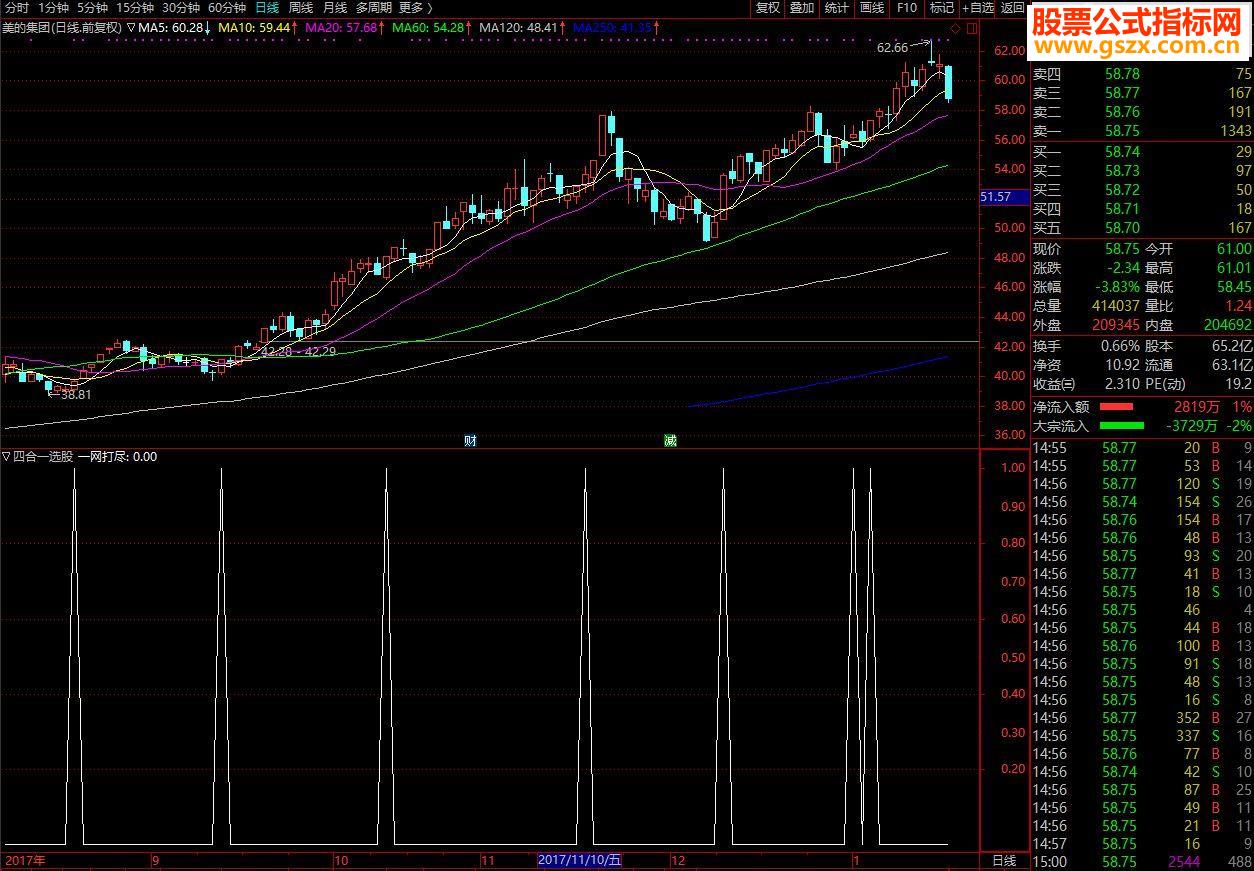The height and width of the screenshot is (871, 1254).
Task: Click the 一网打尽: 0.00 indicator value
Action: point(117,457)
